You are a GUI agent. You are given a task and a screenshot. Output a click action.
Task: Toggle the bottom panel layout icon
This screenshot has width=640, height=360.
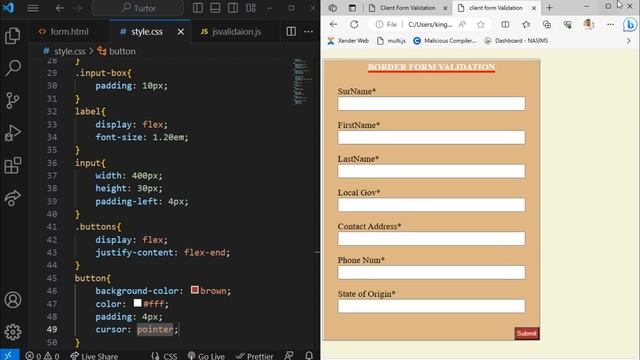point(216,8)
